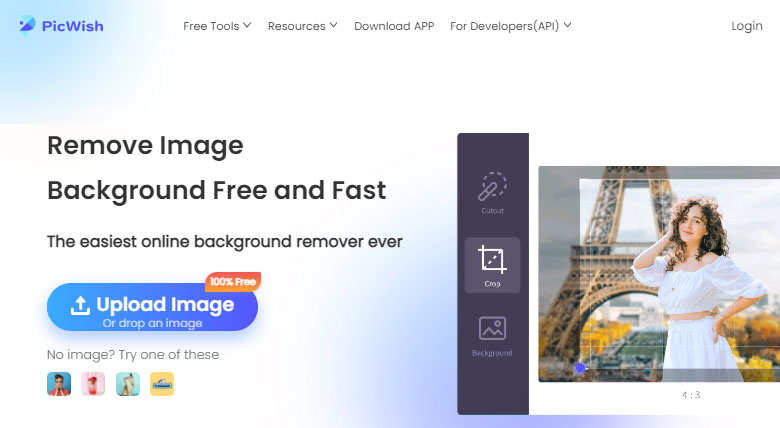Open the Resources menu
The height and width of the screenshot is (428, 780).
pos(302,26)
